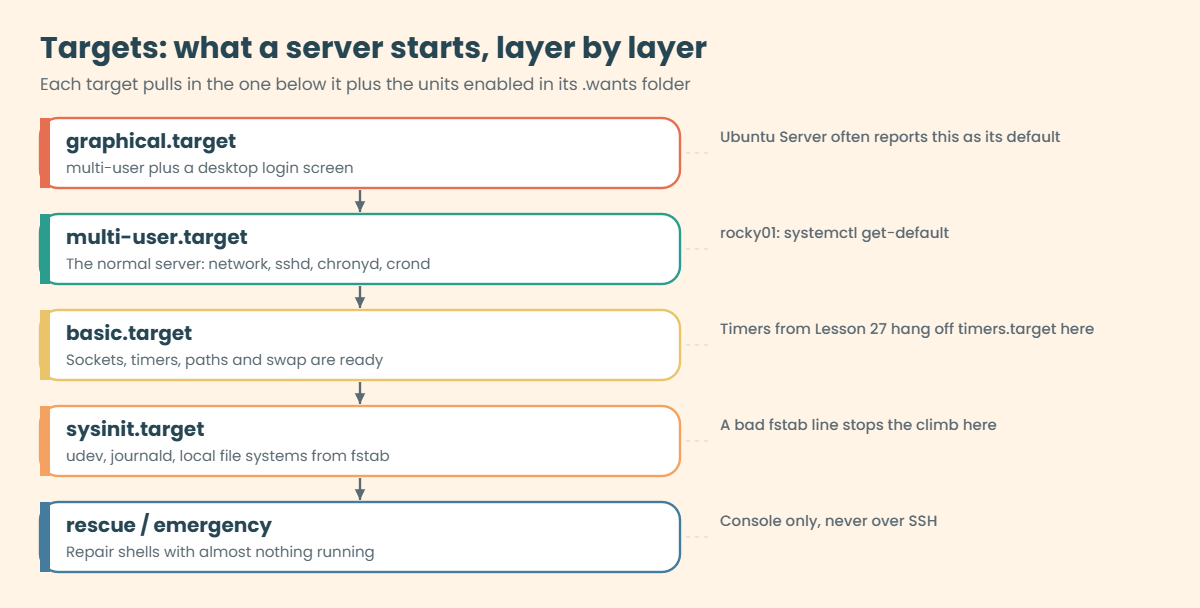
Task: Click "udev, journald, local file systems from fstab"
Action: pos(227,456)
